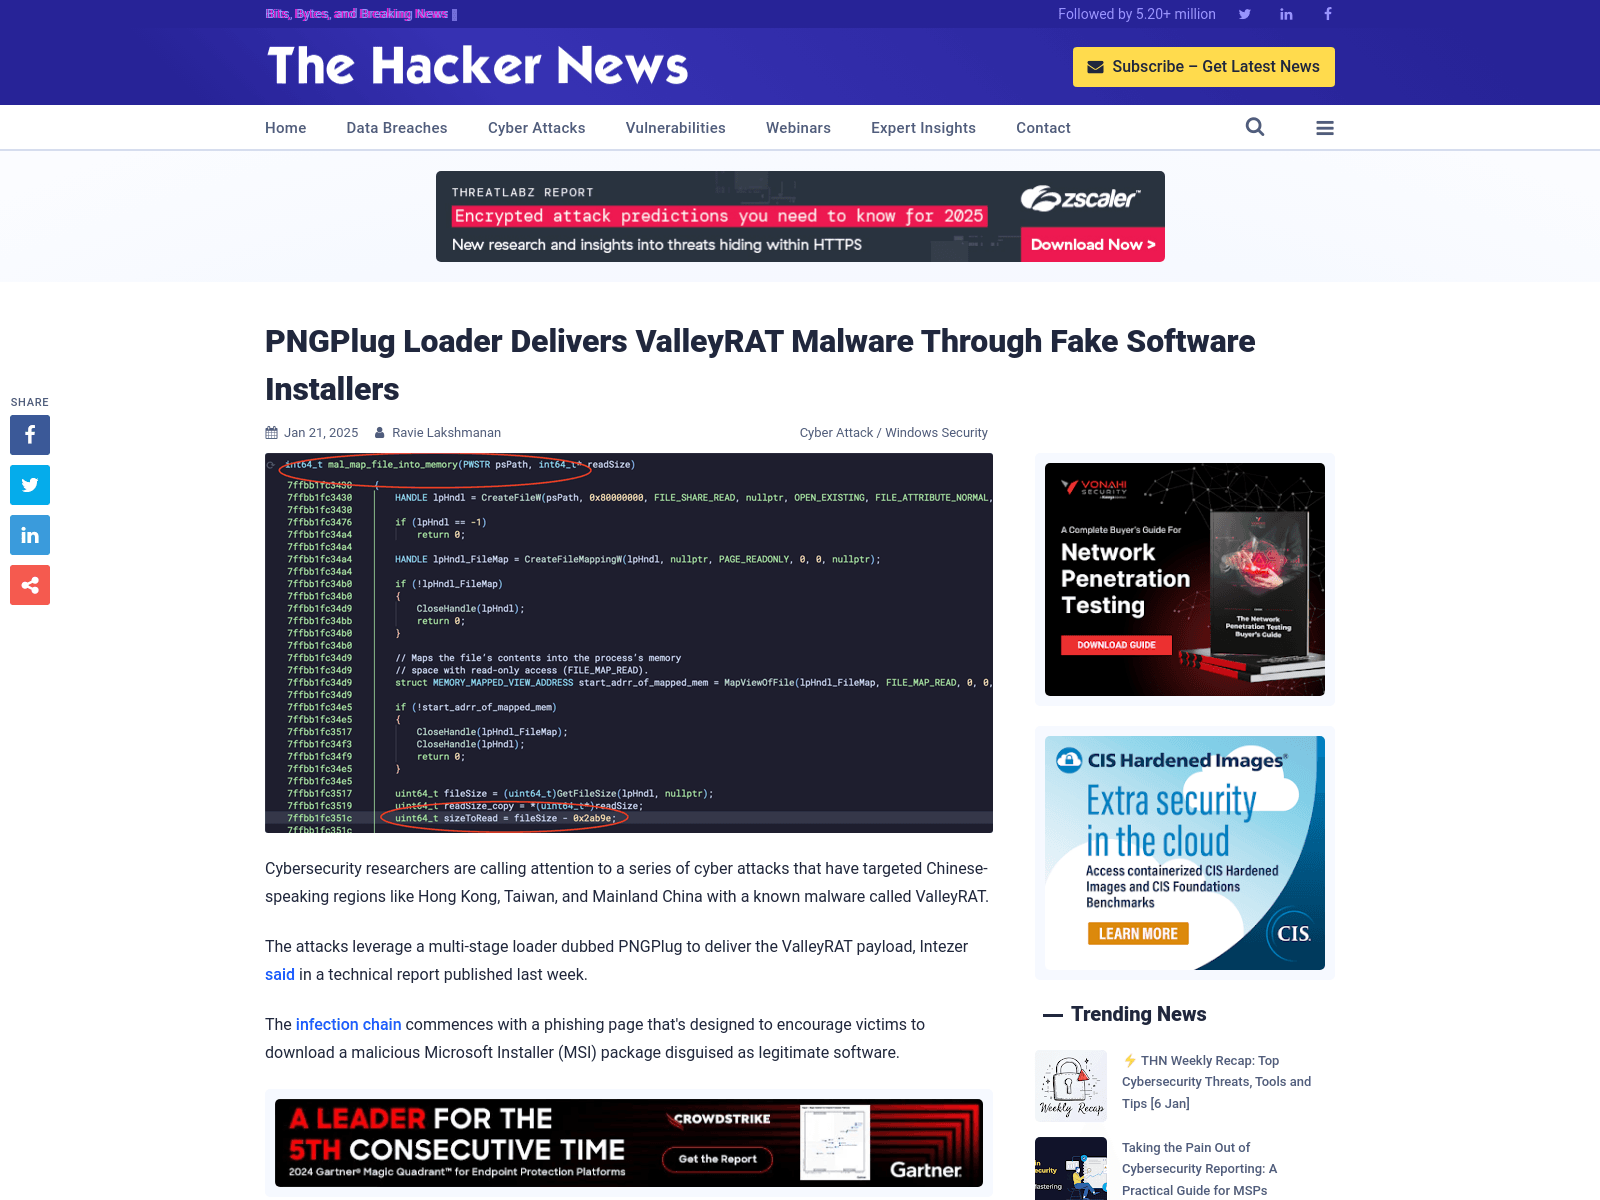The height and width of the screenshot is (1200, 1600).
Task: Open the article code screenshot image
Action: 629,643
